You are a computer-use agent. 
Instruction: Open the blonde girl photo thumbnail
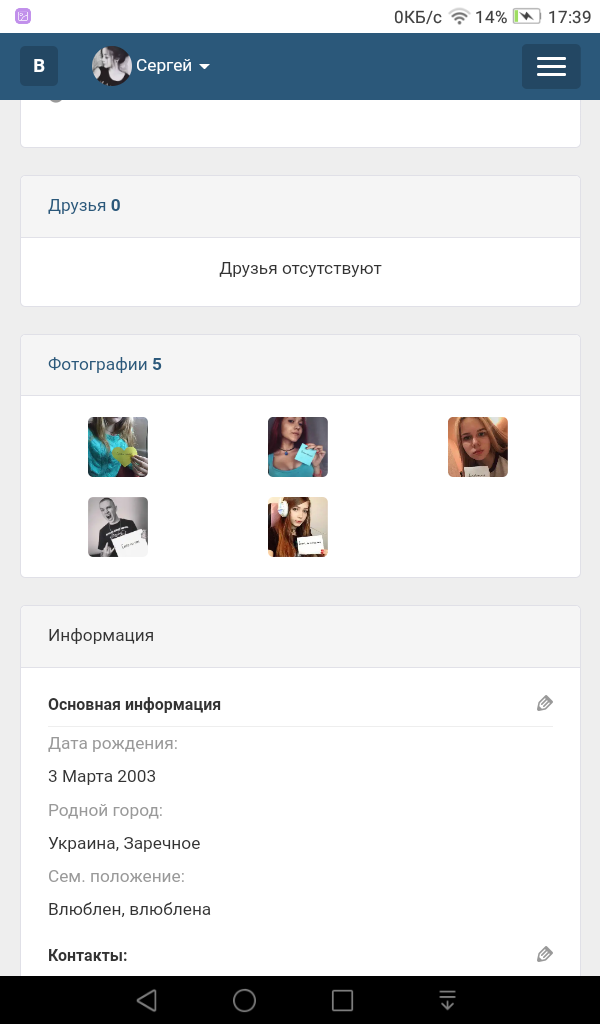point(478,447)
